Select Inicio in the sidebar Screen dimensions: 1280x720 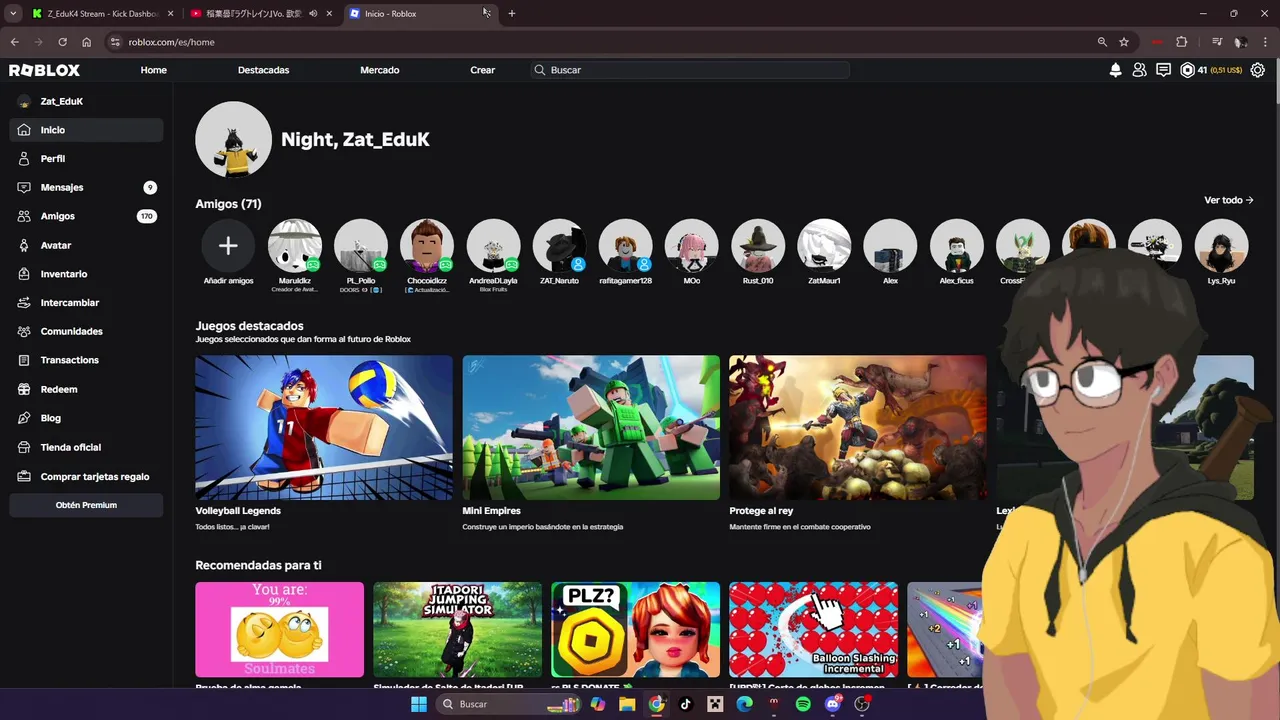tap(86, 130)
